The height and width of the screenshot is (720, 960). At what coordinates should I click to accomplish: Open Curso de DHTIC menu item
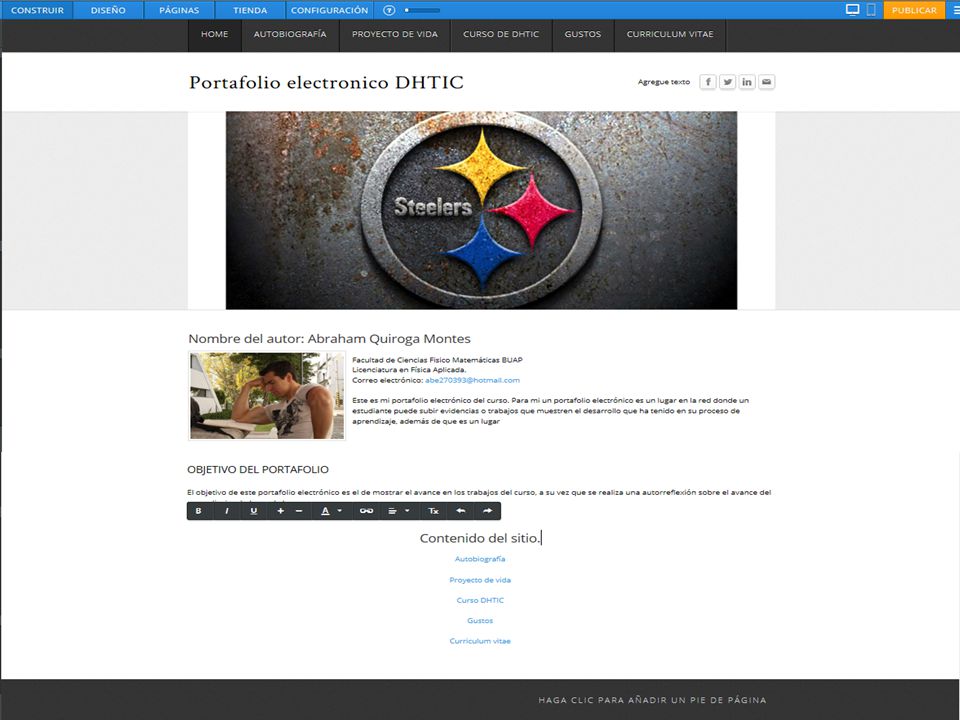pyautogui.click(x=501, y=34)
